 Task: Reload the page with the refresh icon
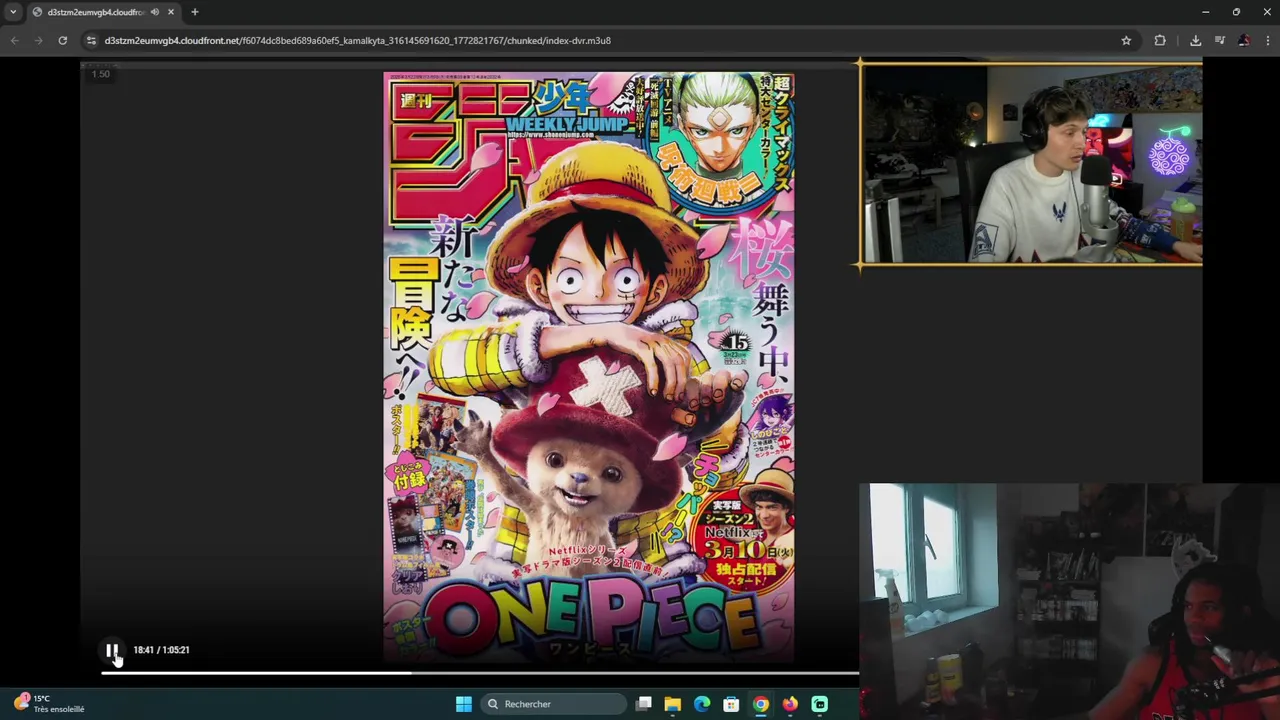coord(62,40)
